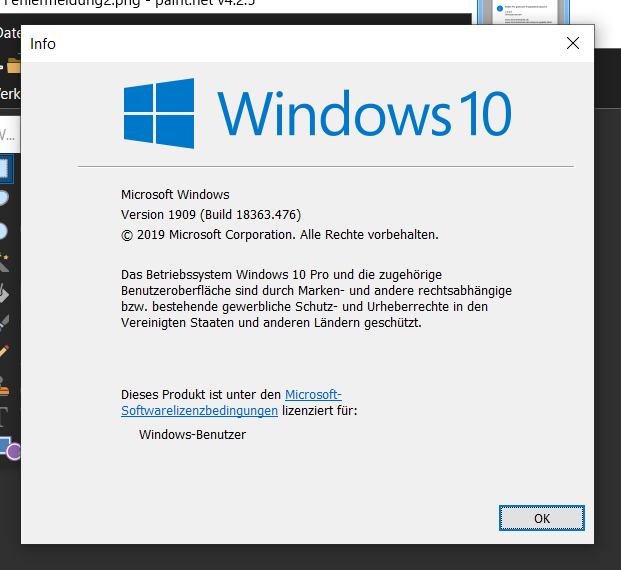621x570 pixels.
Task: Select the Rectangle Select tool in paint.net
Action: point(6,169)
